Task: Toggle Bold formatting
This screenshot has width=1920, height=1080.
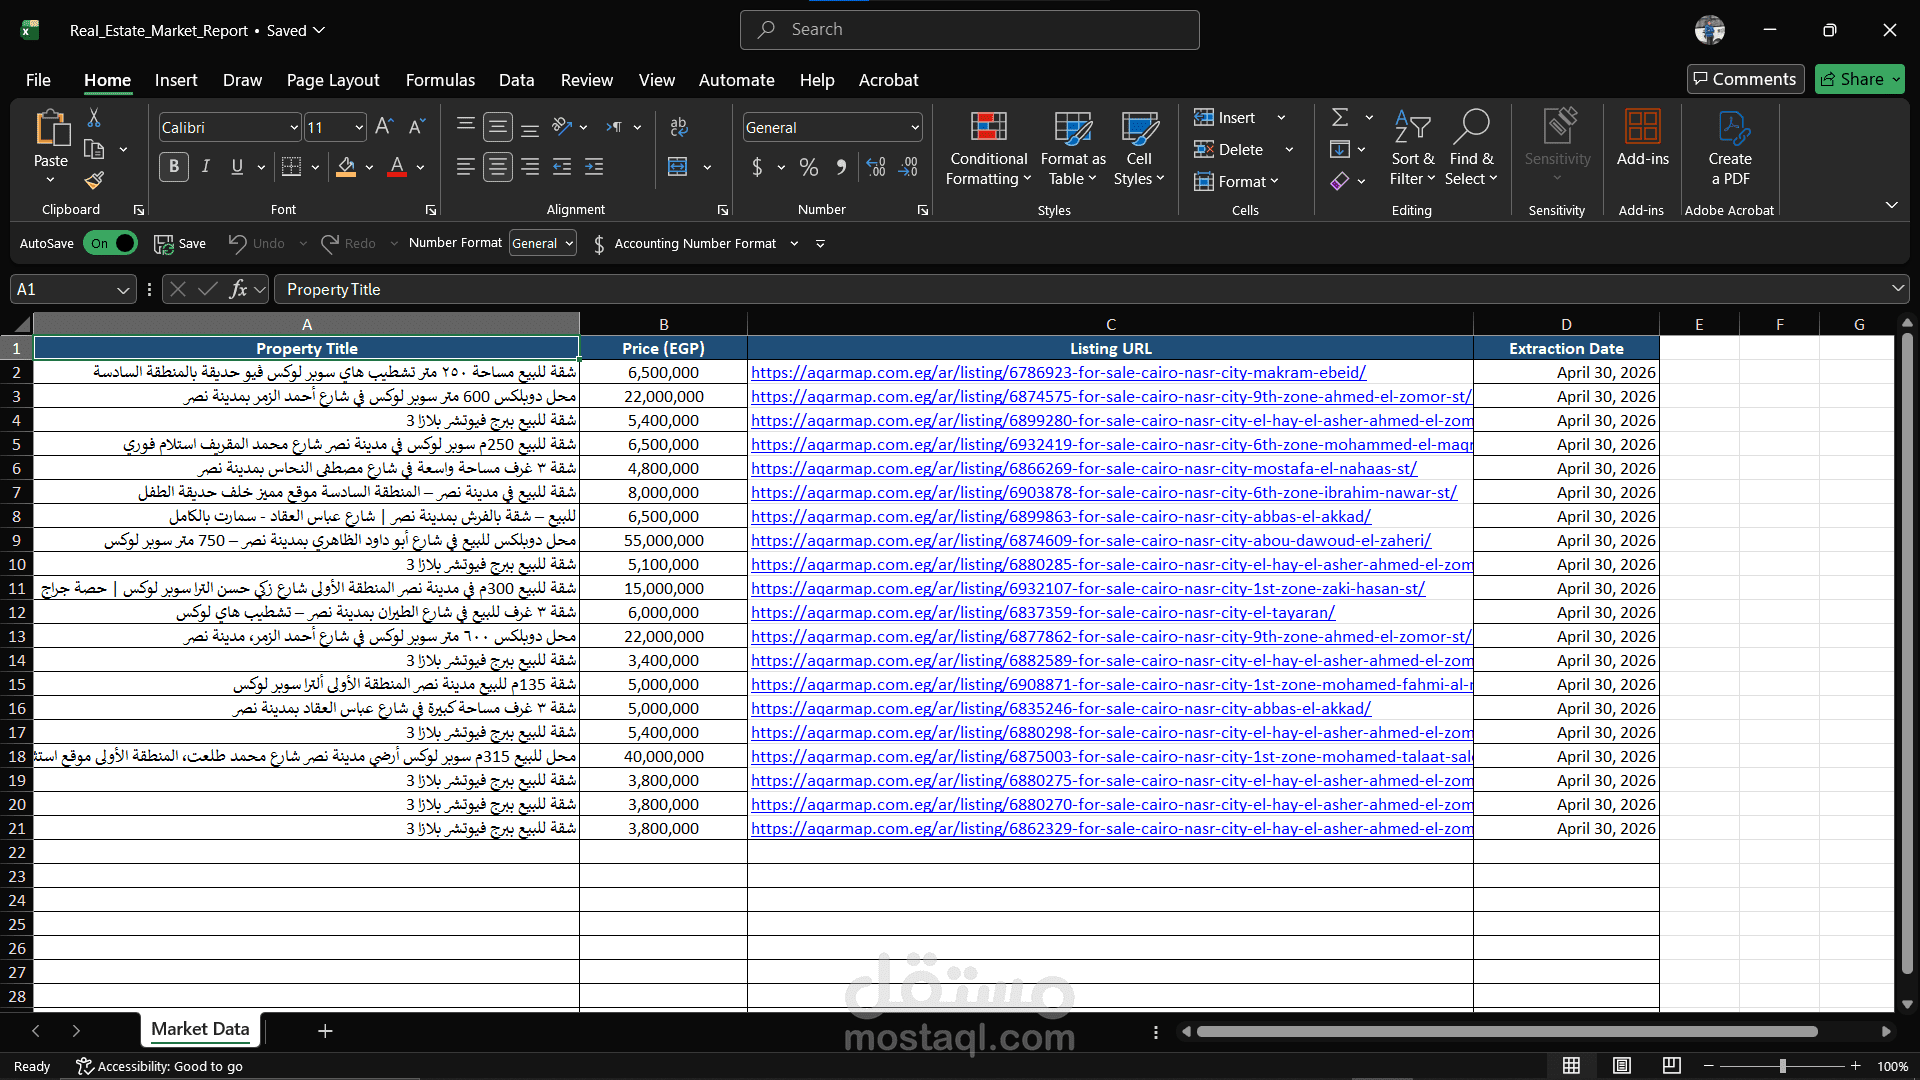Action: pyautogui.click(x=174, y=167)
